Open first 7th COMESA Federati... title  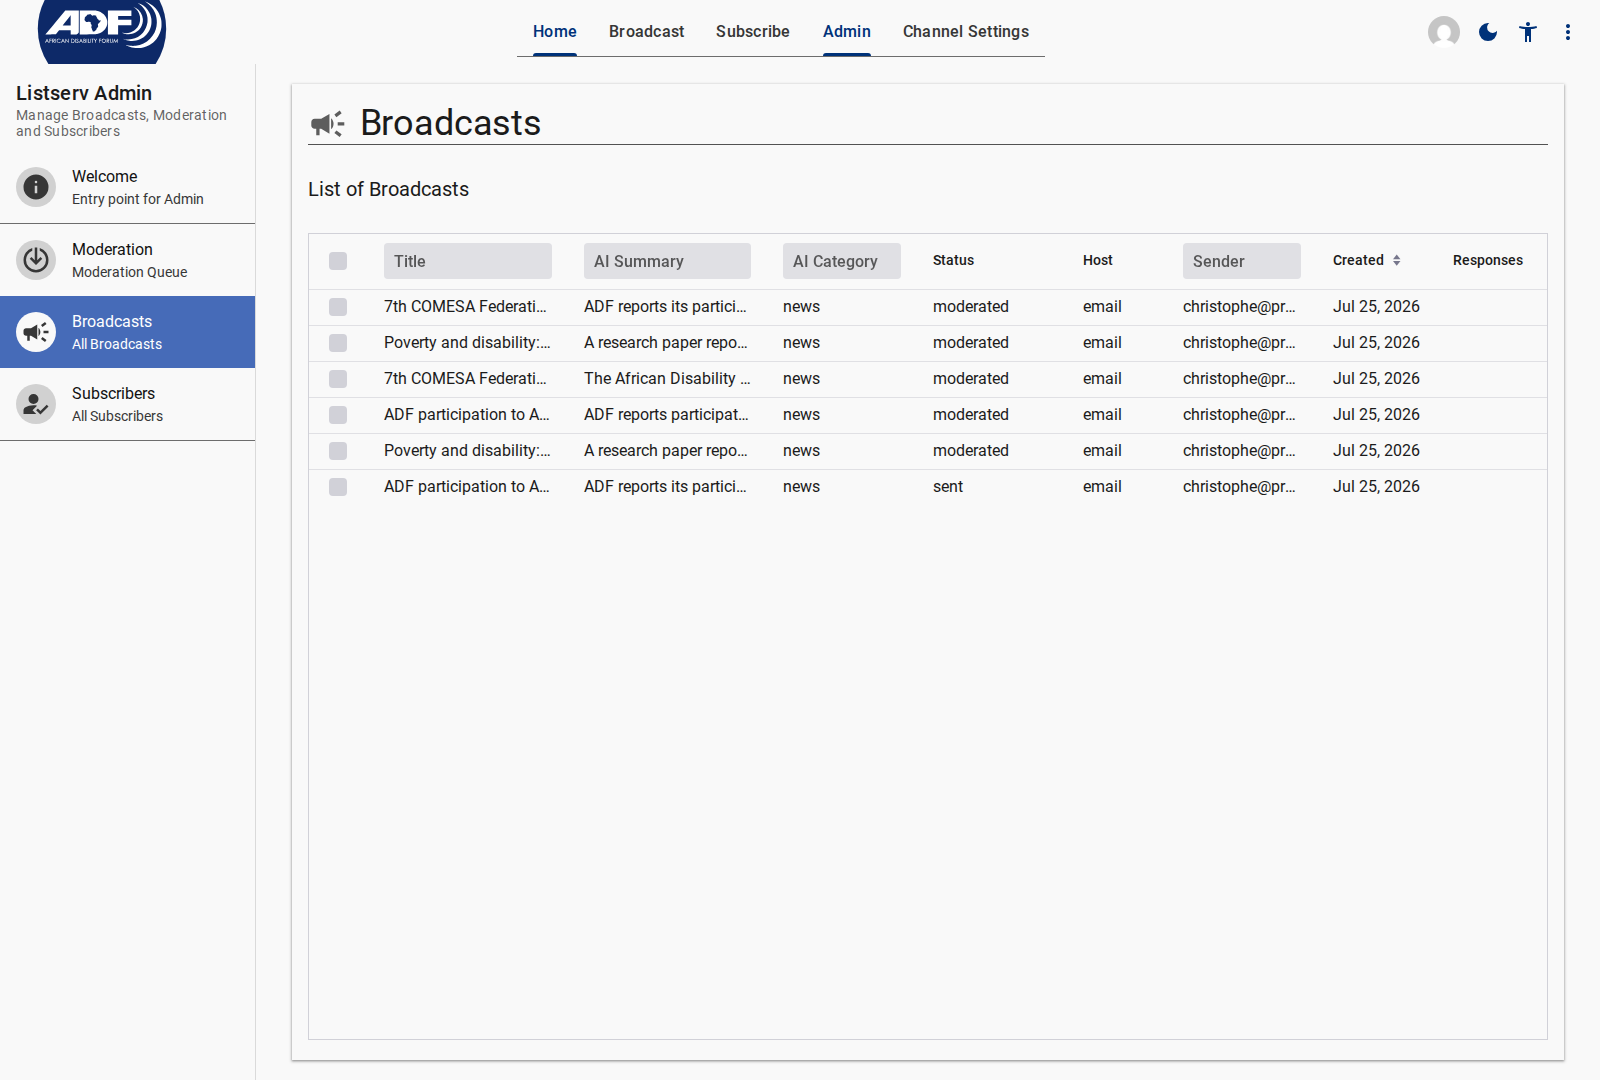[465, 307]
